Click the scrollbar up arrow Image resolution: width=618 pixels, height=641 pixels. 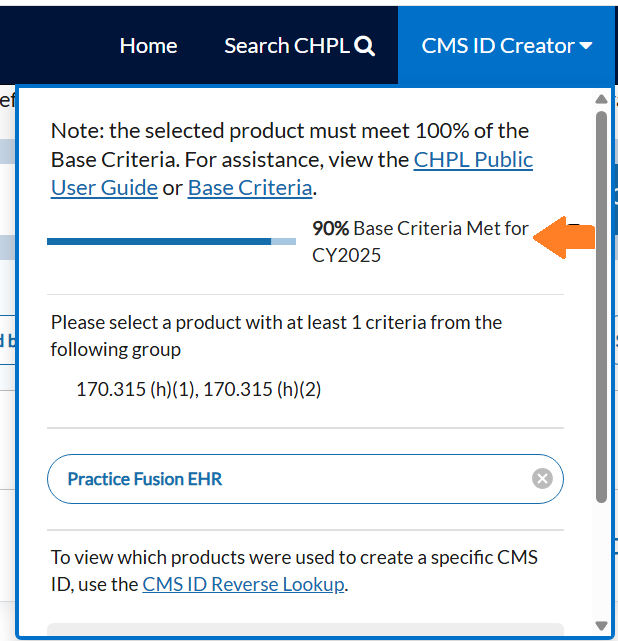pos(601,99)
